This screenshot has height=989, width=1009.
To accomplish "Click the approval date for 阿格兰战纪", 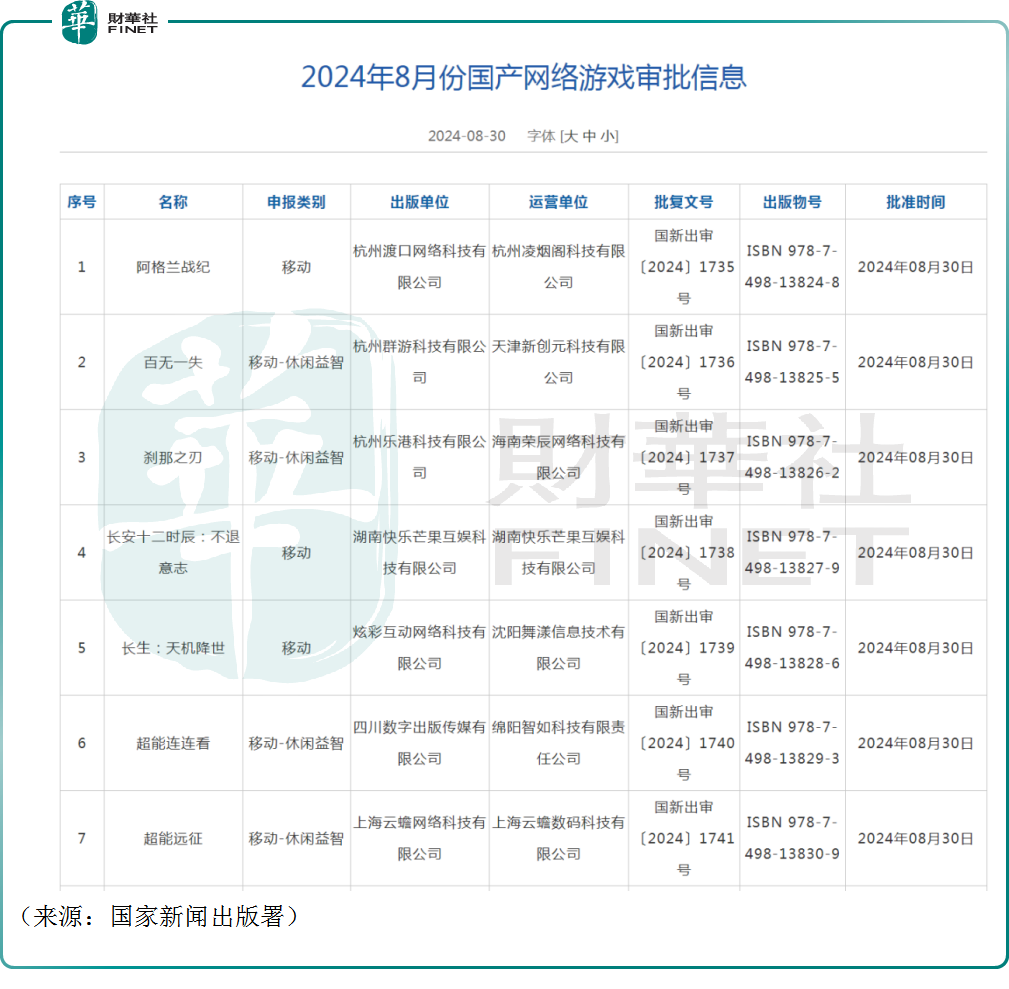I will pos(916,267).
